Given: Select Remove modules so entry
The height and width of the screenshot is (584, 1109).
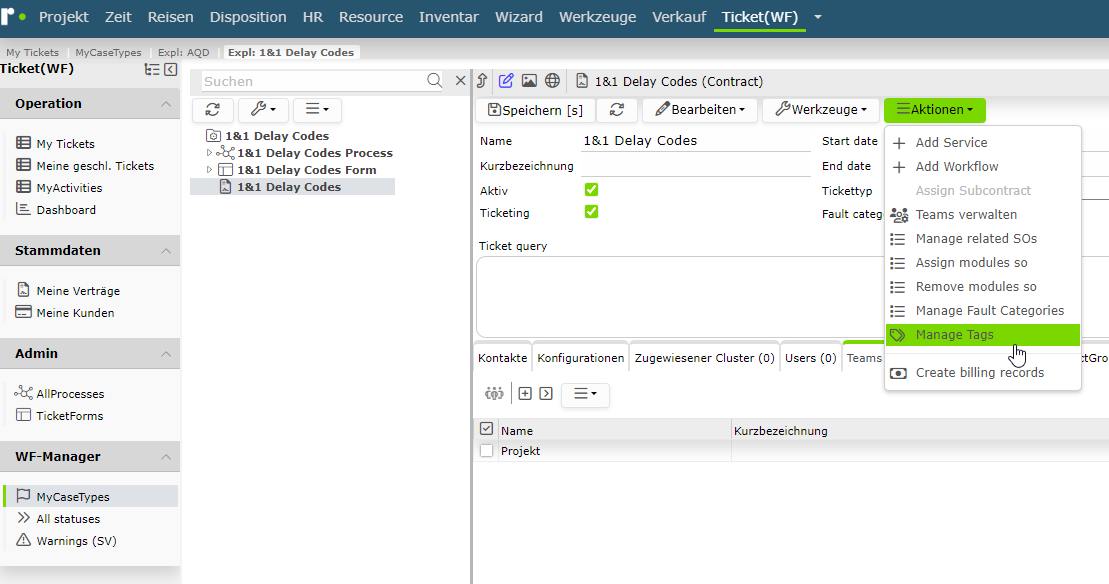Looking at the screenshot, I should [983, 287].
